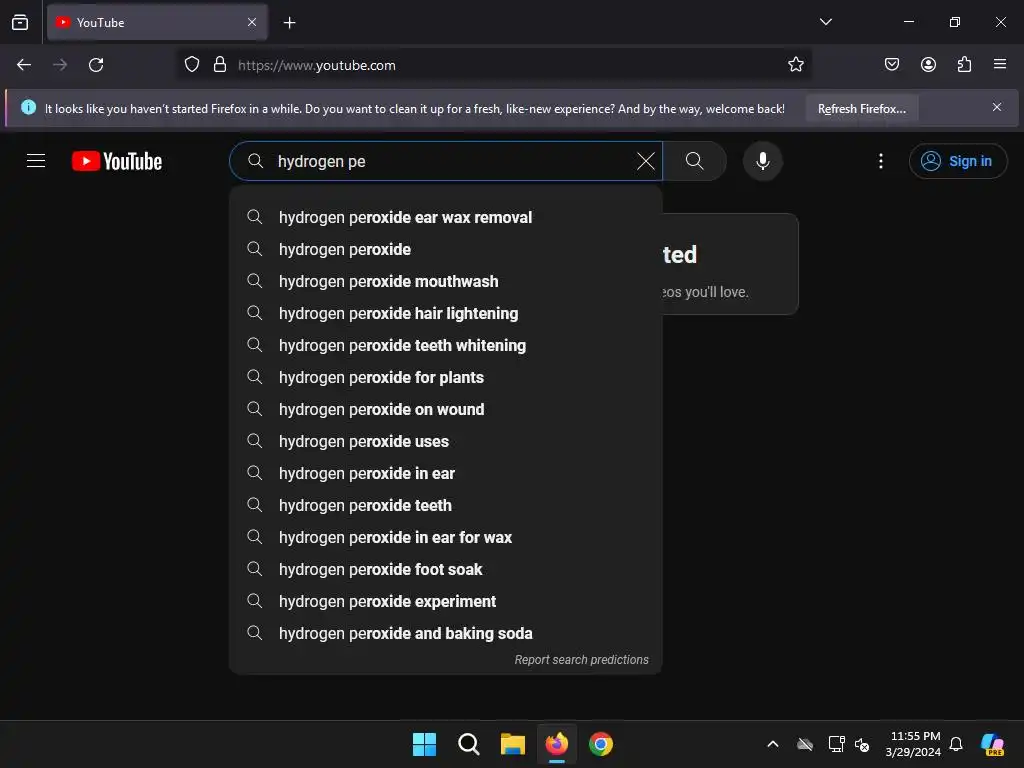Click the OneDrive cloud tray icon
This screenshot has height=768, width=1024.
(805, 744)
